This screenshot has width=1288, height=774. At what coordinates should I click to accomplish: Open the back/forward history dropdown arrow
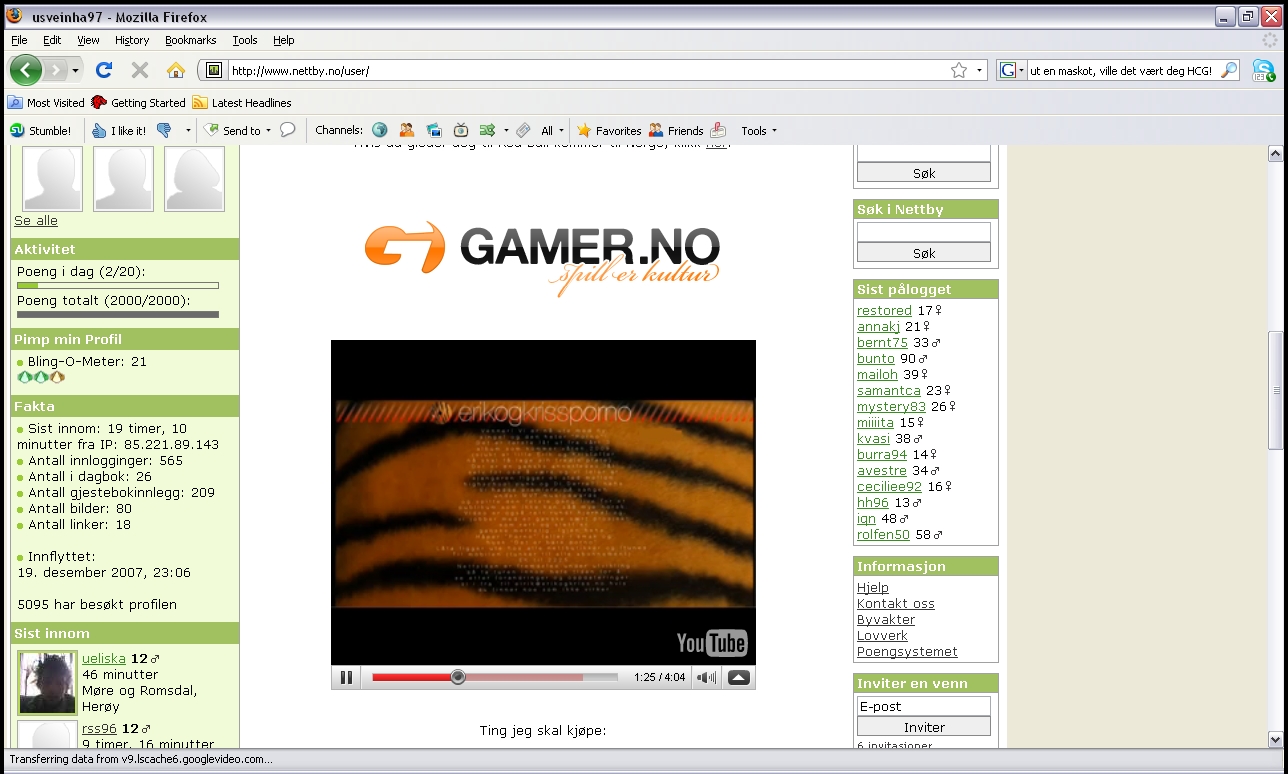click(75, 70)
